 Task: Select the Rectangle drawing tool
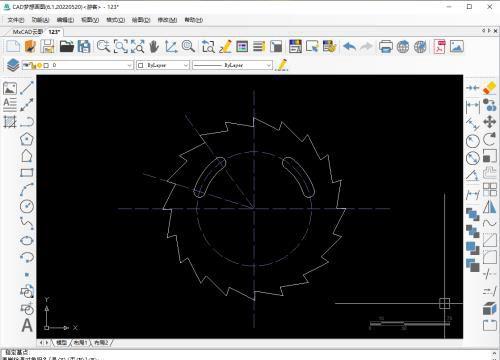(x=27, y=172)
